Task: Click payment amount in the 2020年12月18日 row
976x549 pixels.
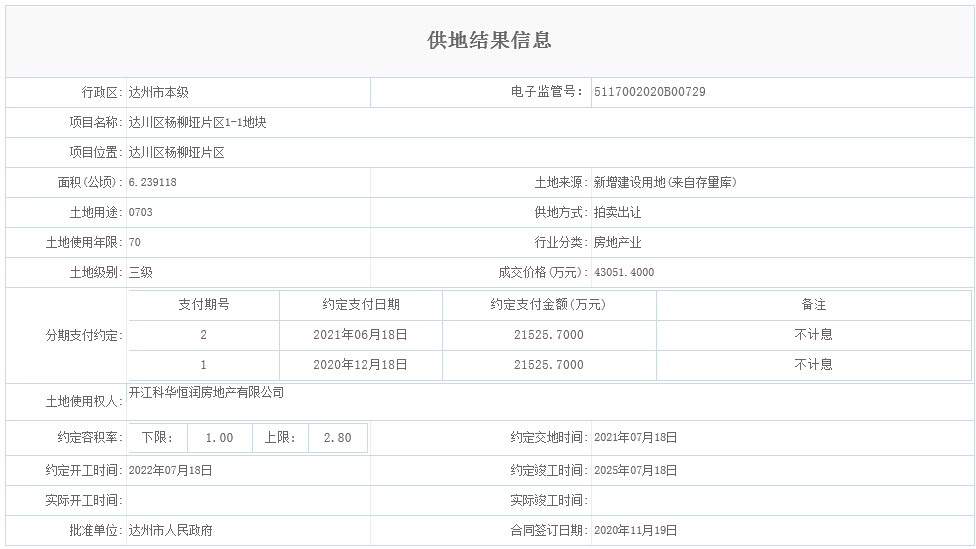Action: point(549,365)
